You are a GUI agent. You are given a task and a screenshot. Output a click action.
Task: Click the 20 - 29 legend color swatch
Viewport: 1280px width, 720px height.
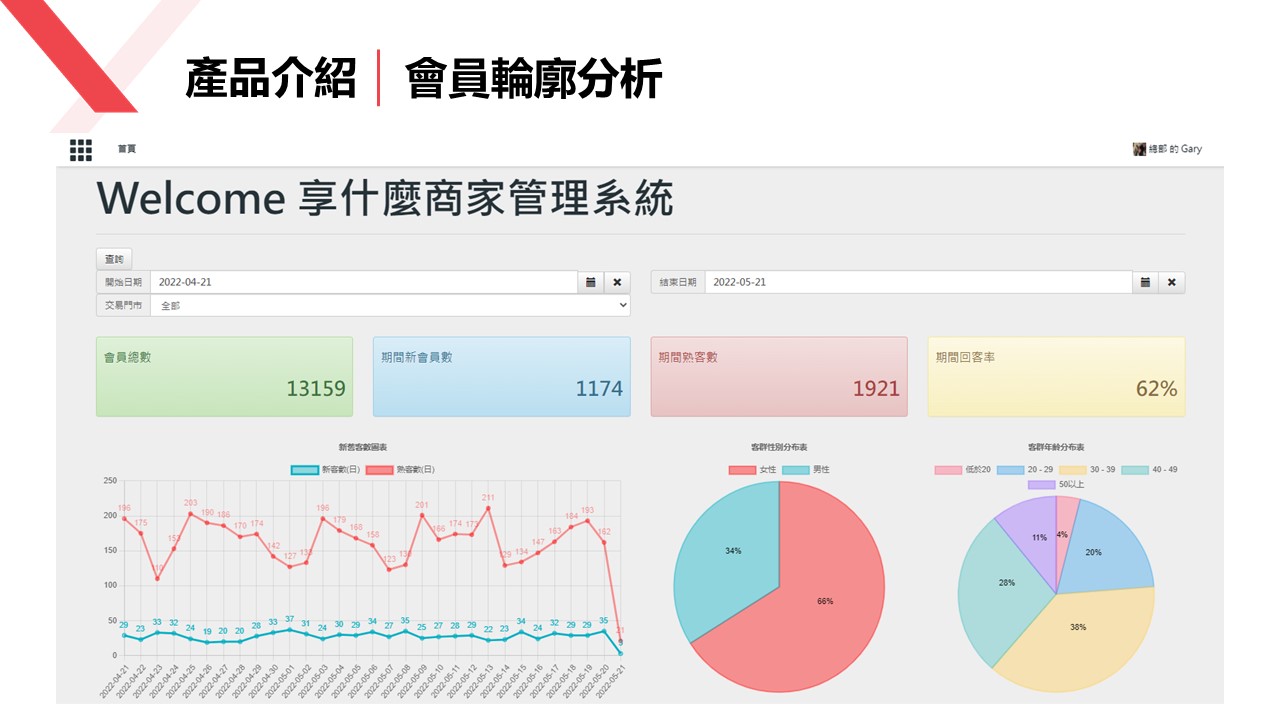pos(1011,470)
